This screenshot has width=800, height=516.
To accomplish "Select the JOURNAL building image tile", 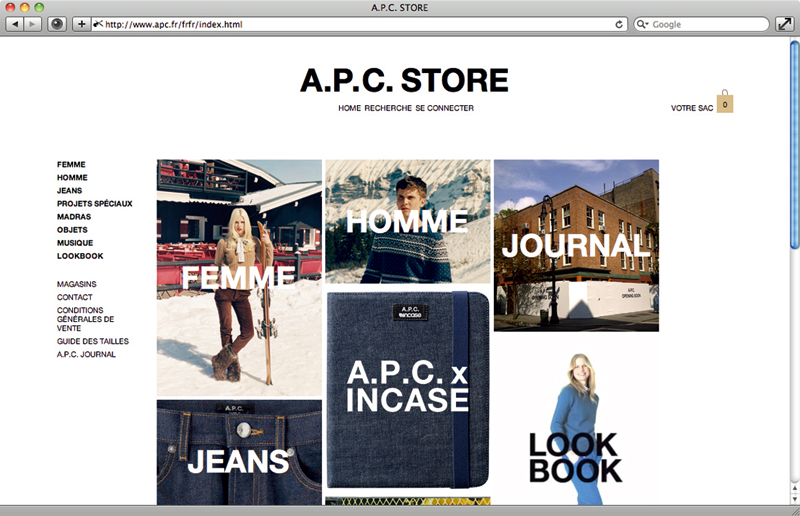I will point(577,245).
